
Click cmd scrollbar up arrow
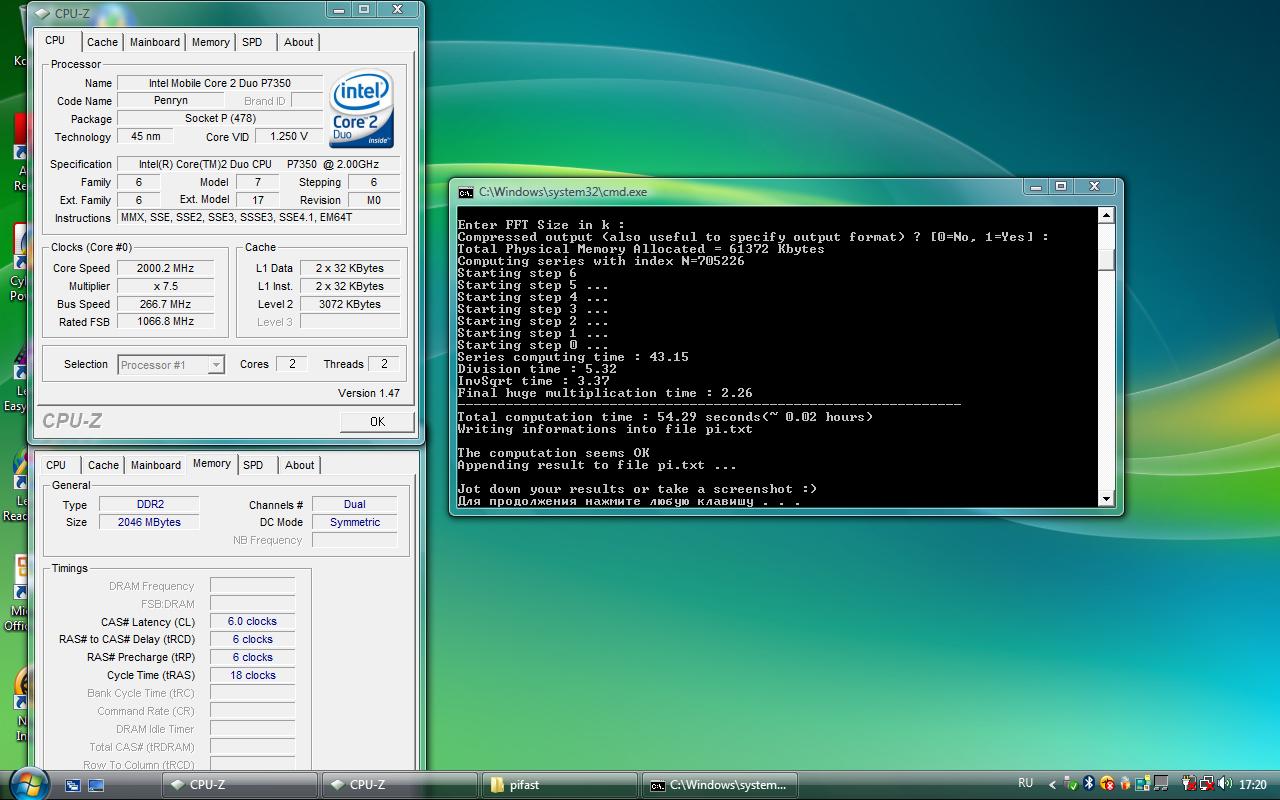pyautogui.click(x=1106, y=215)
